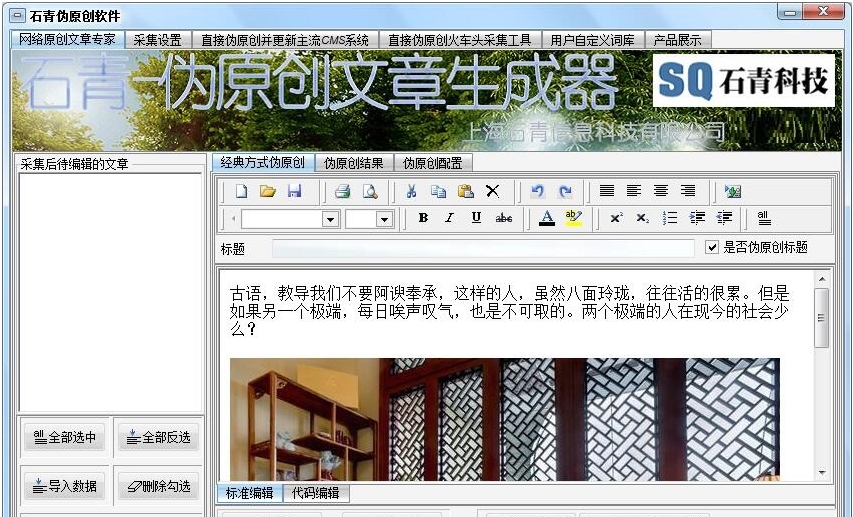This screenshot has height=517, width=853.
Task: Switch to 代码编辑 mode tab
Action: click(316, 493)
